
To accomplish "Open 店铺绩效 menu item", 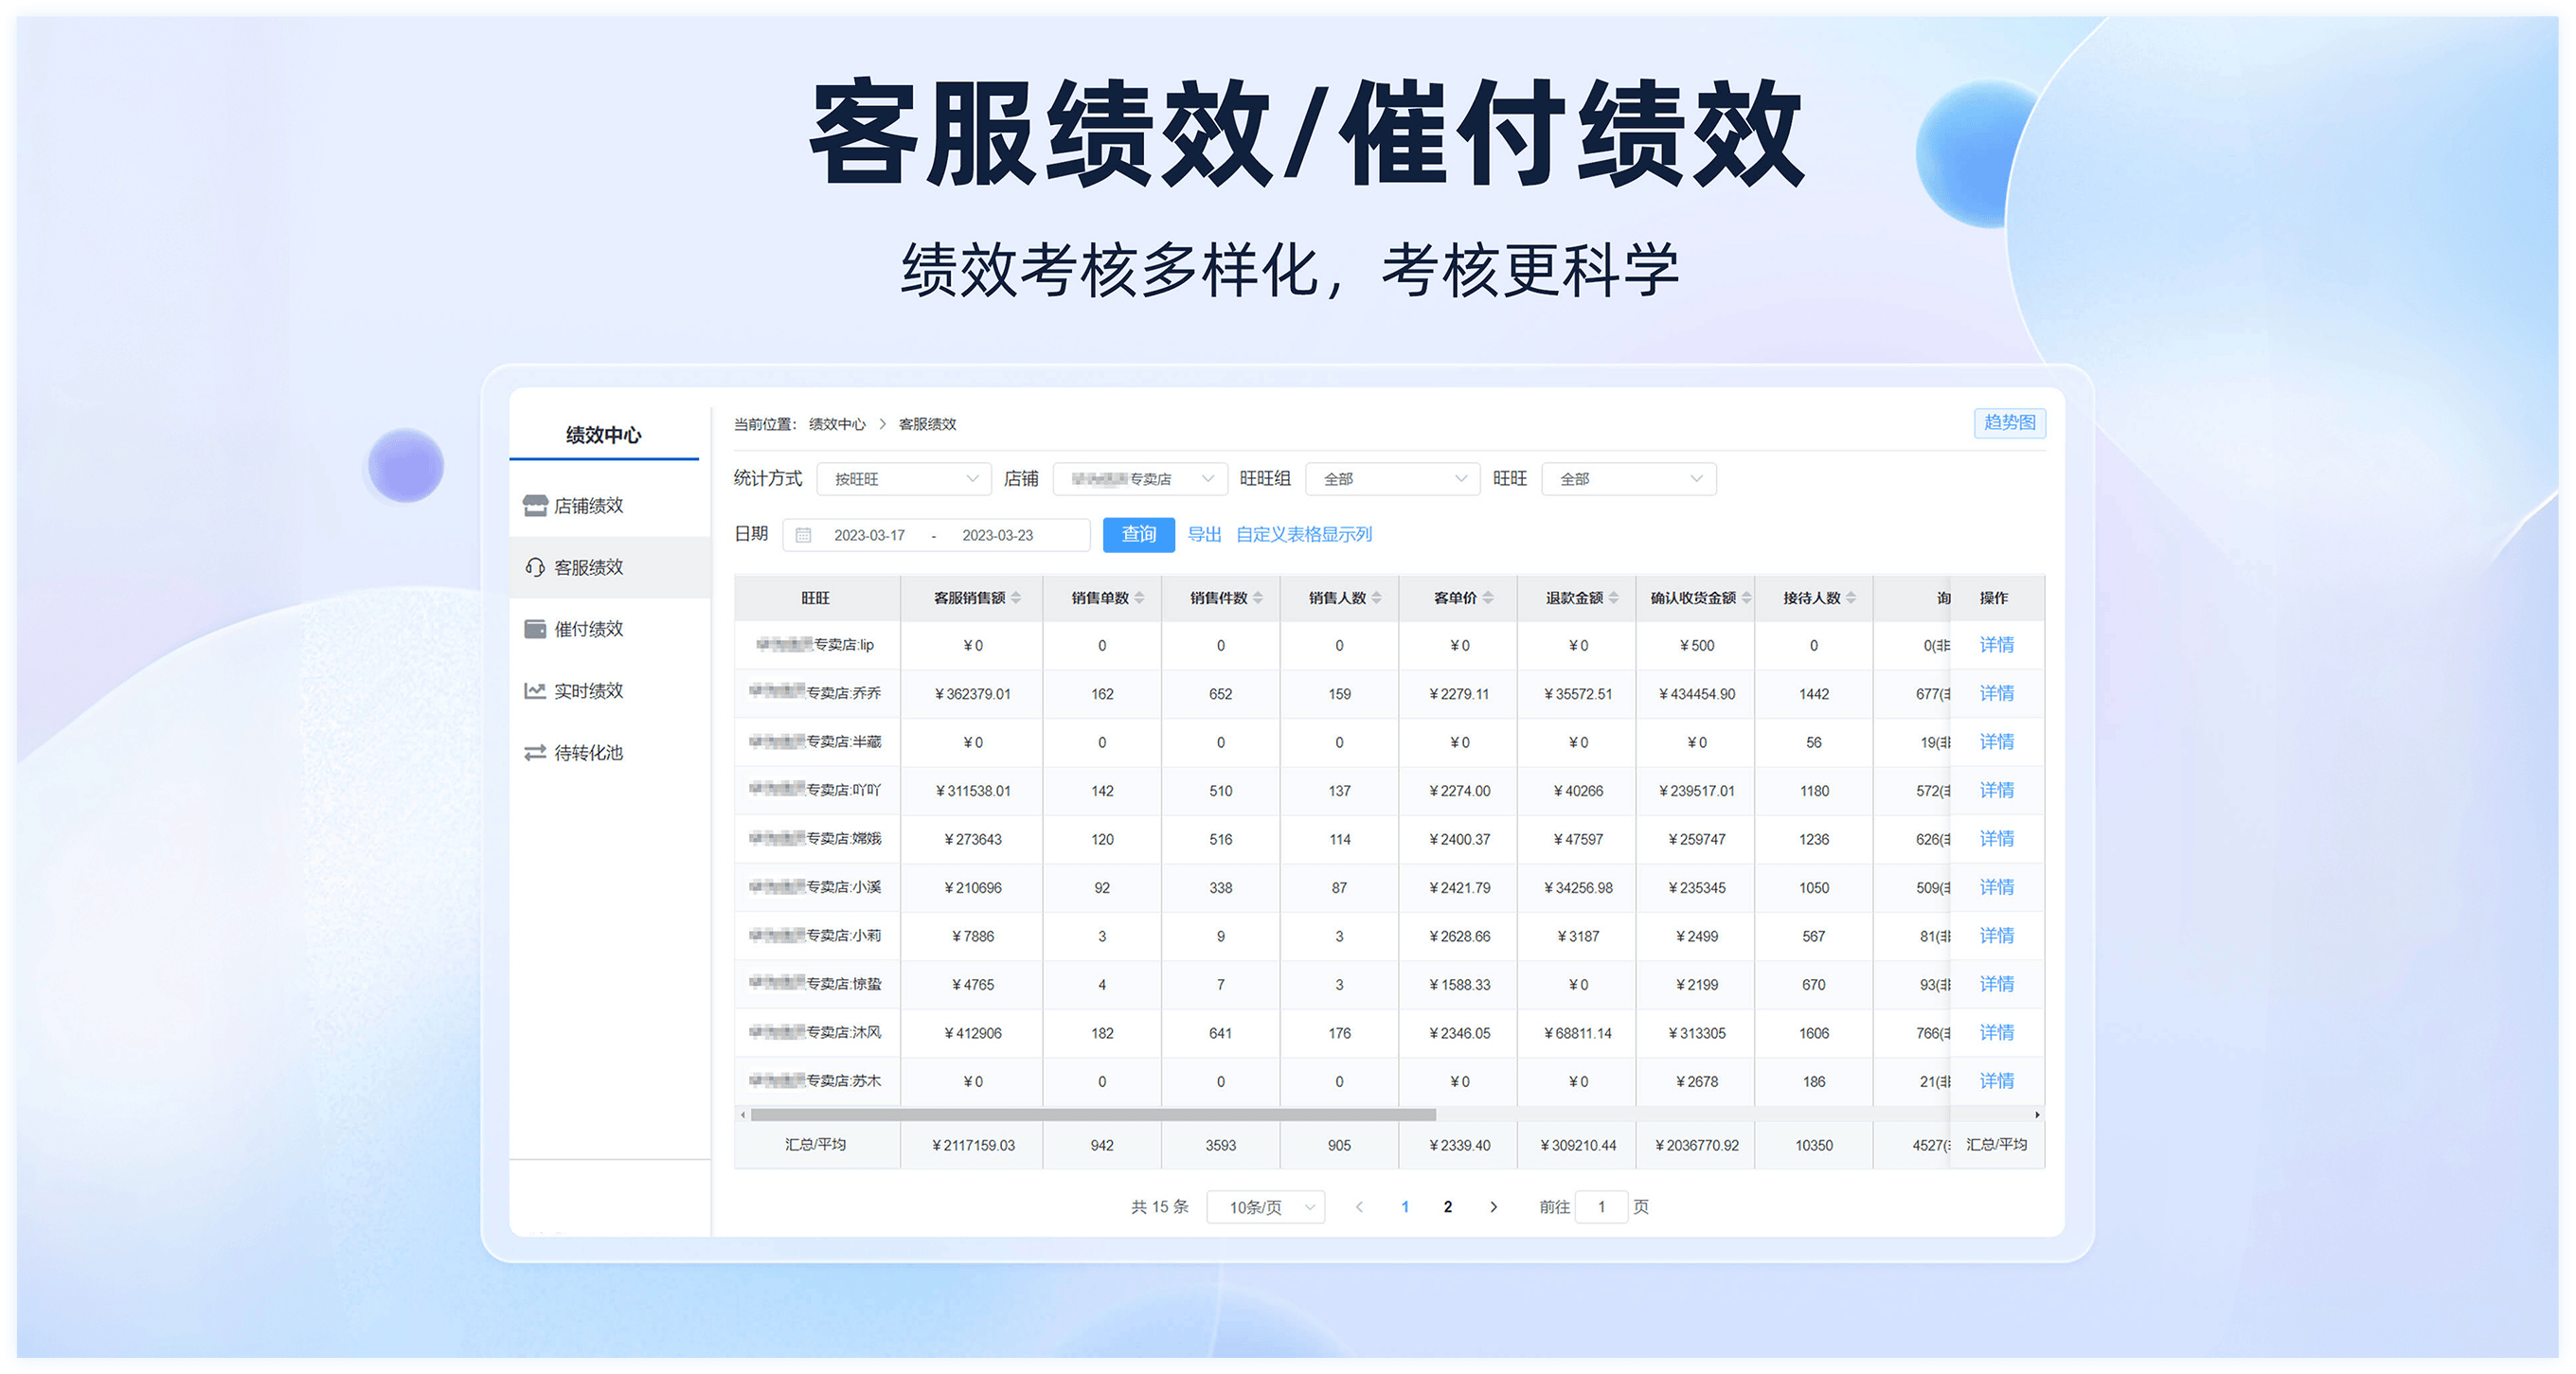I will pos(610,506).
